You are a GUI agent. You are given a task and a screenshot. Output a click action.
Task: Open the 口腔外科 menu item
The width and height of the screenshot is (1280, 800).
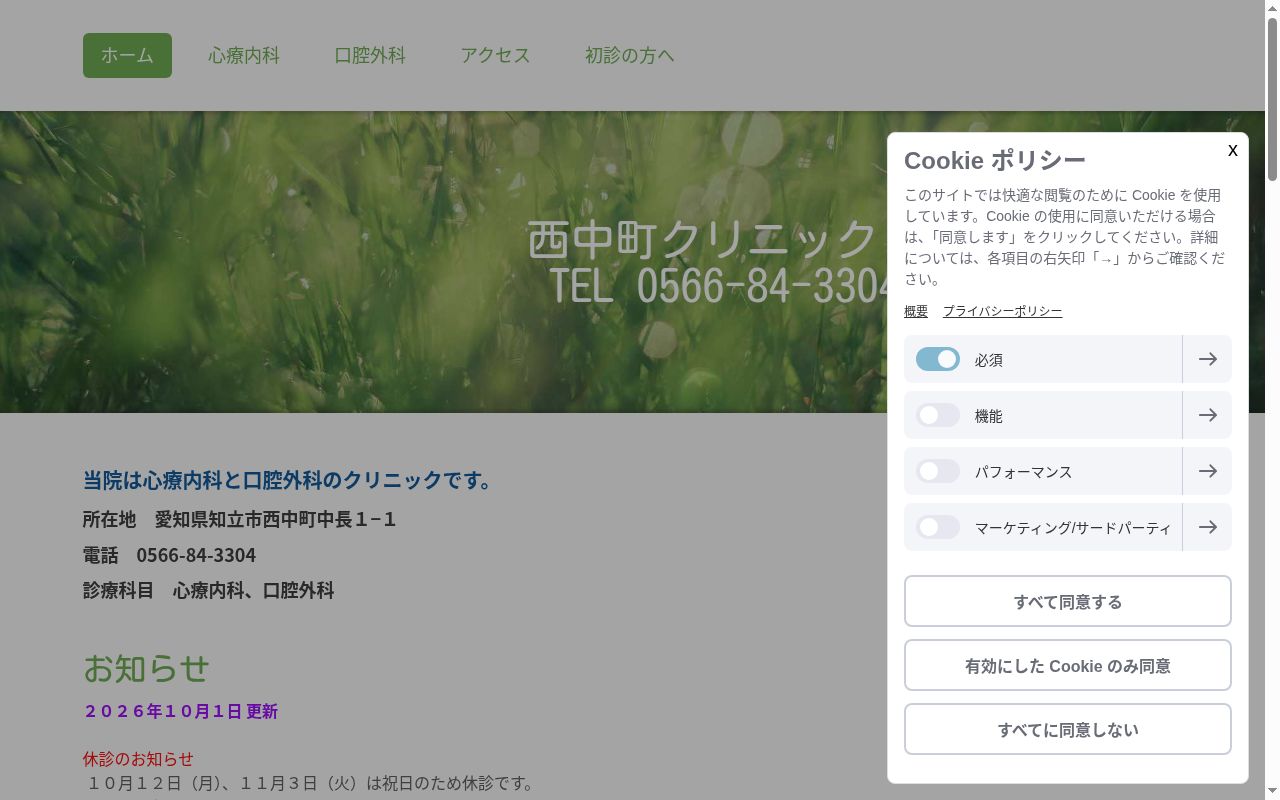370,55
